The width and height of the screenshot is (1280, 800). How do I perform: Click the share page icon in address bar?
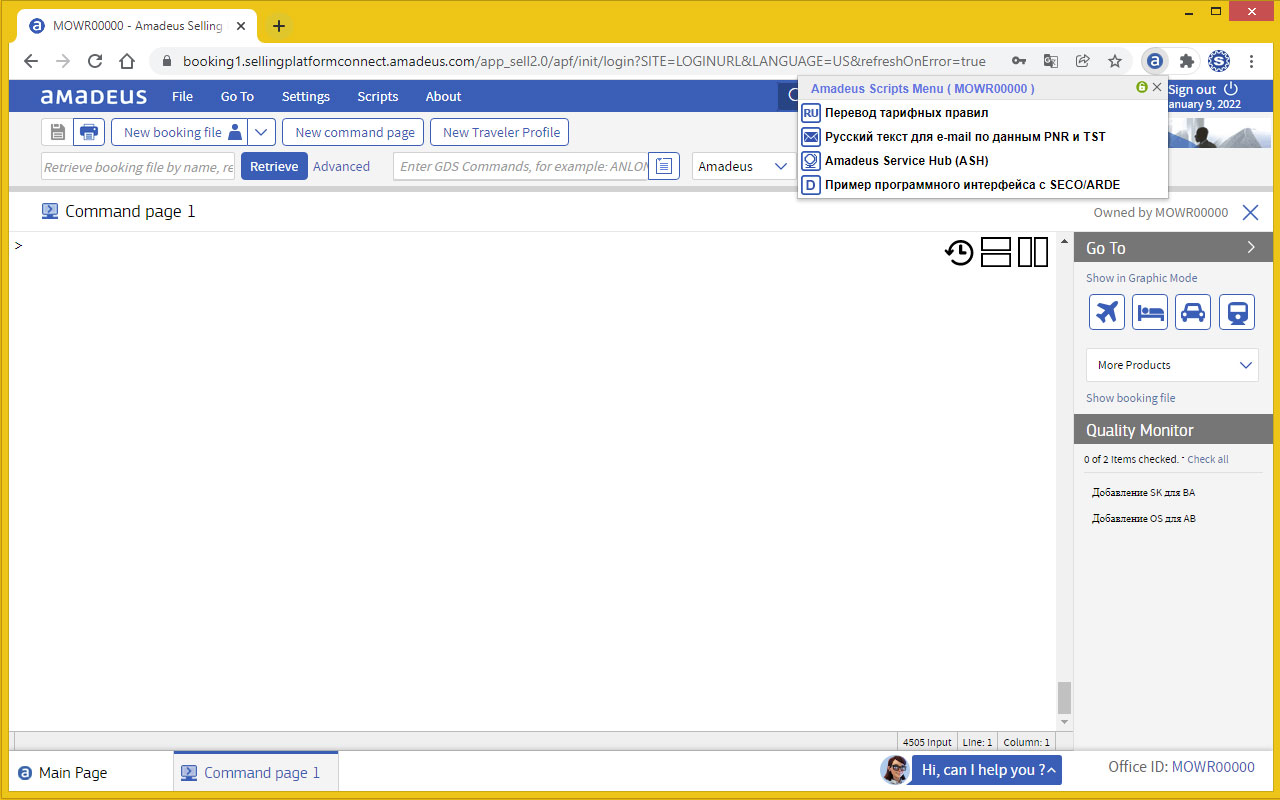pyautogui.click(x=1083, y=61)
